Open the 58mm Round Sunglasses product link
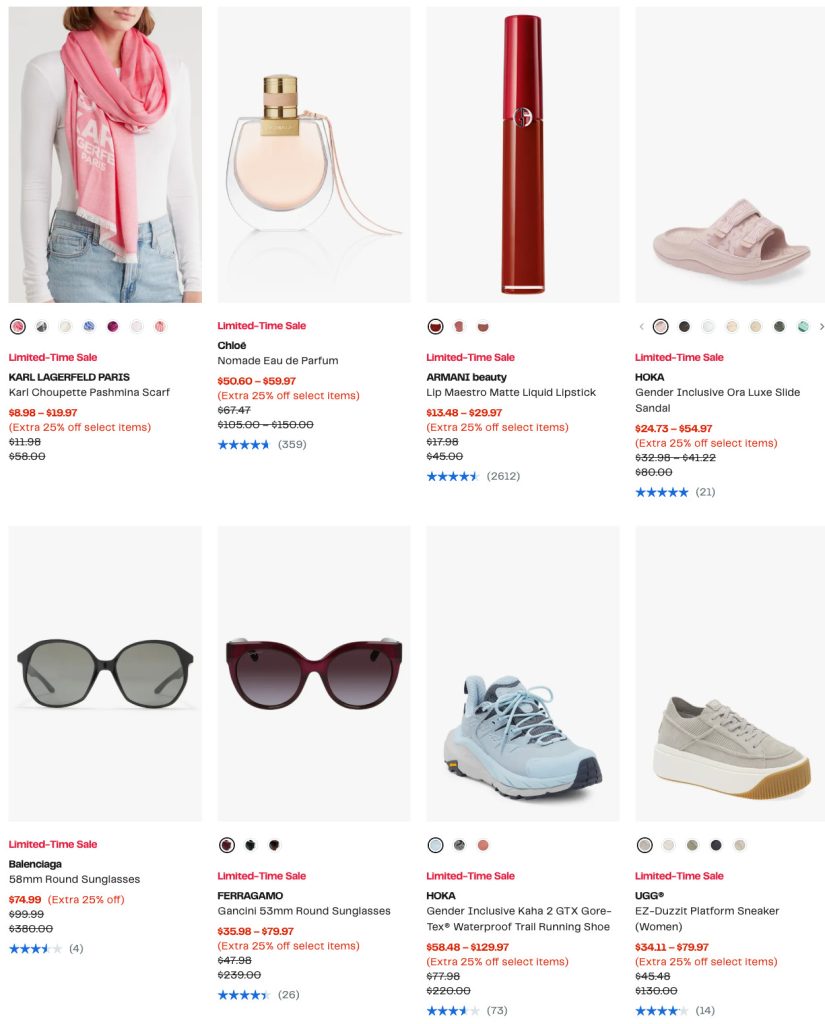Image resolution: width=825 pixels, height=1024 pixels. click(x=74, y=880)
